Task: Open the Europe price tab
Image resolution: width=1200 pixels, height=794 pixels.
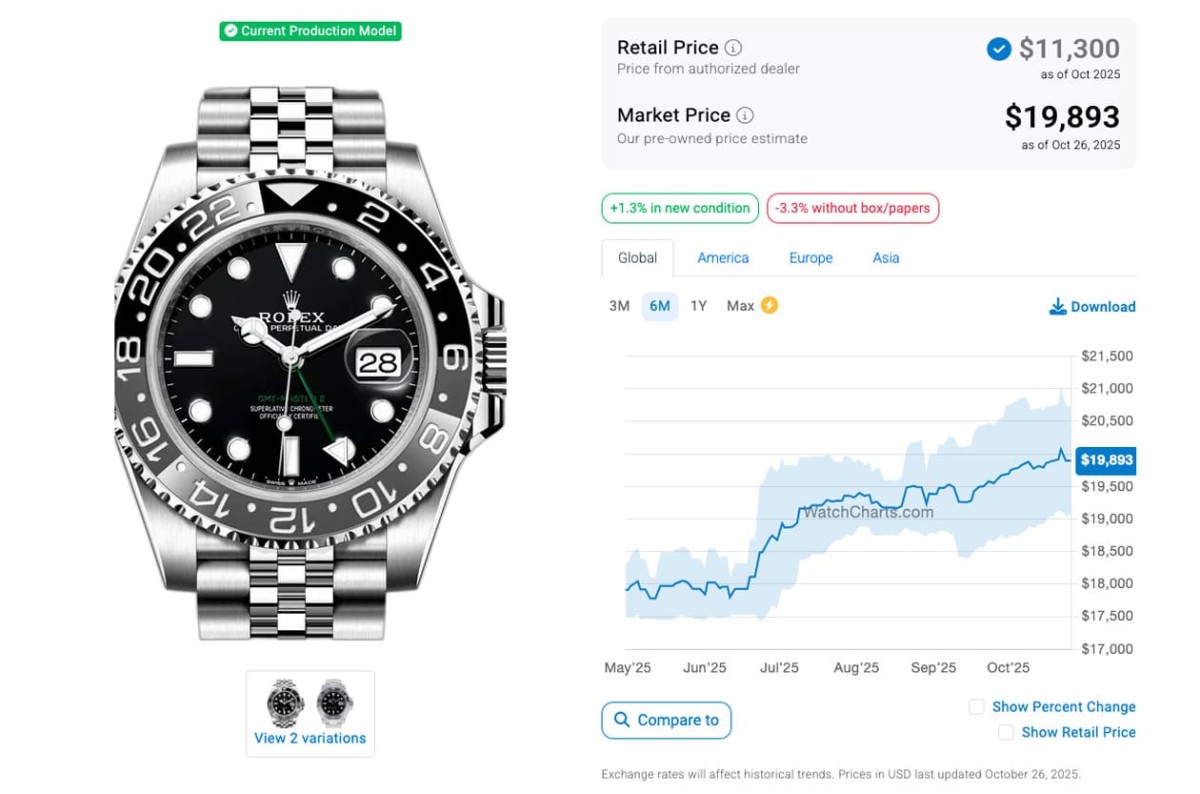Action: (810, 258)
